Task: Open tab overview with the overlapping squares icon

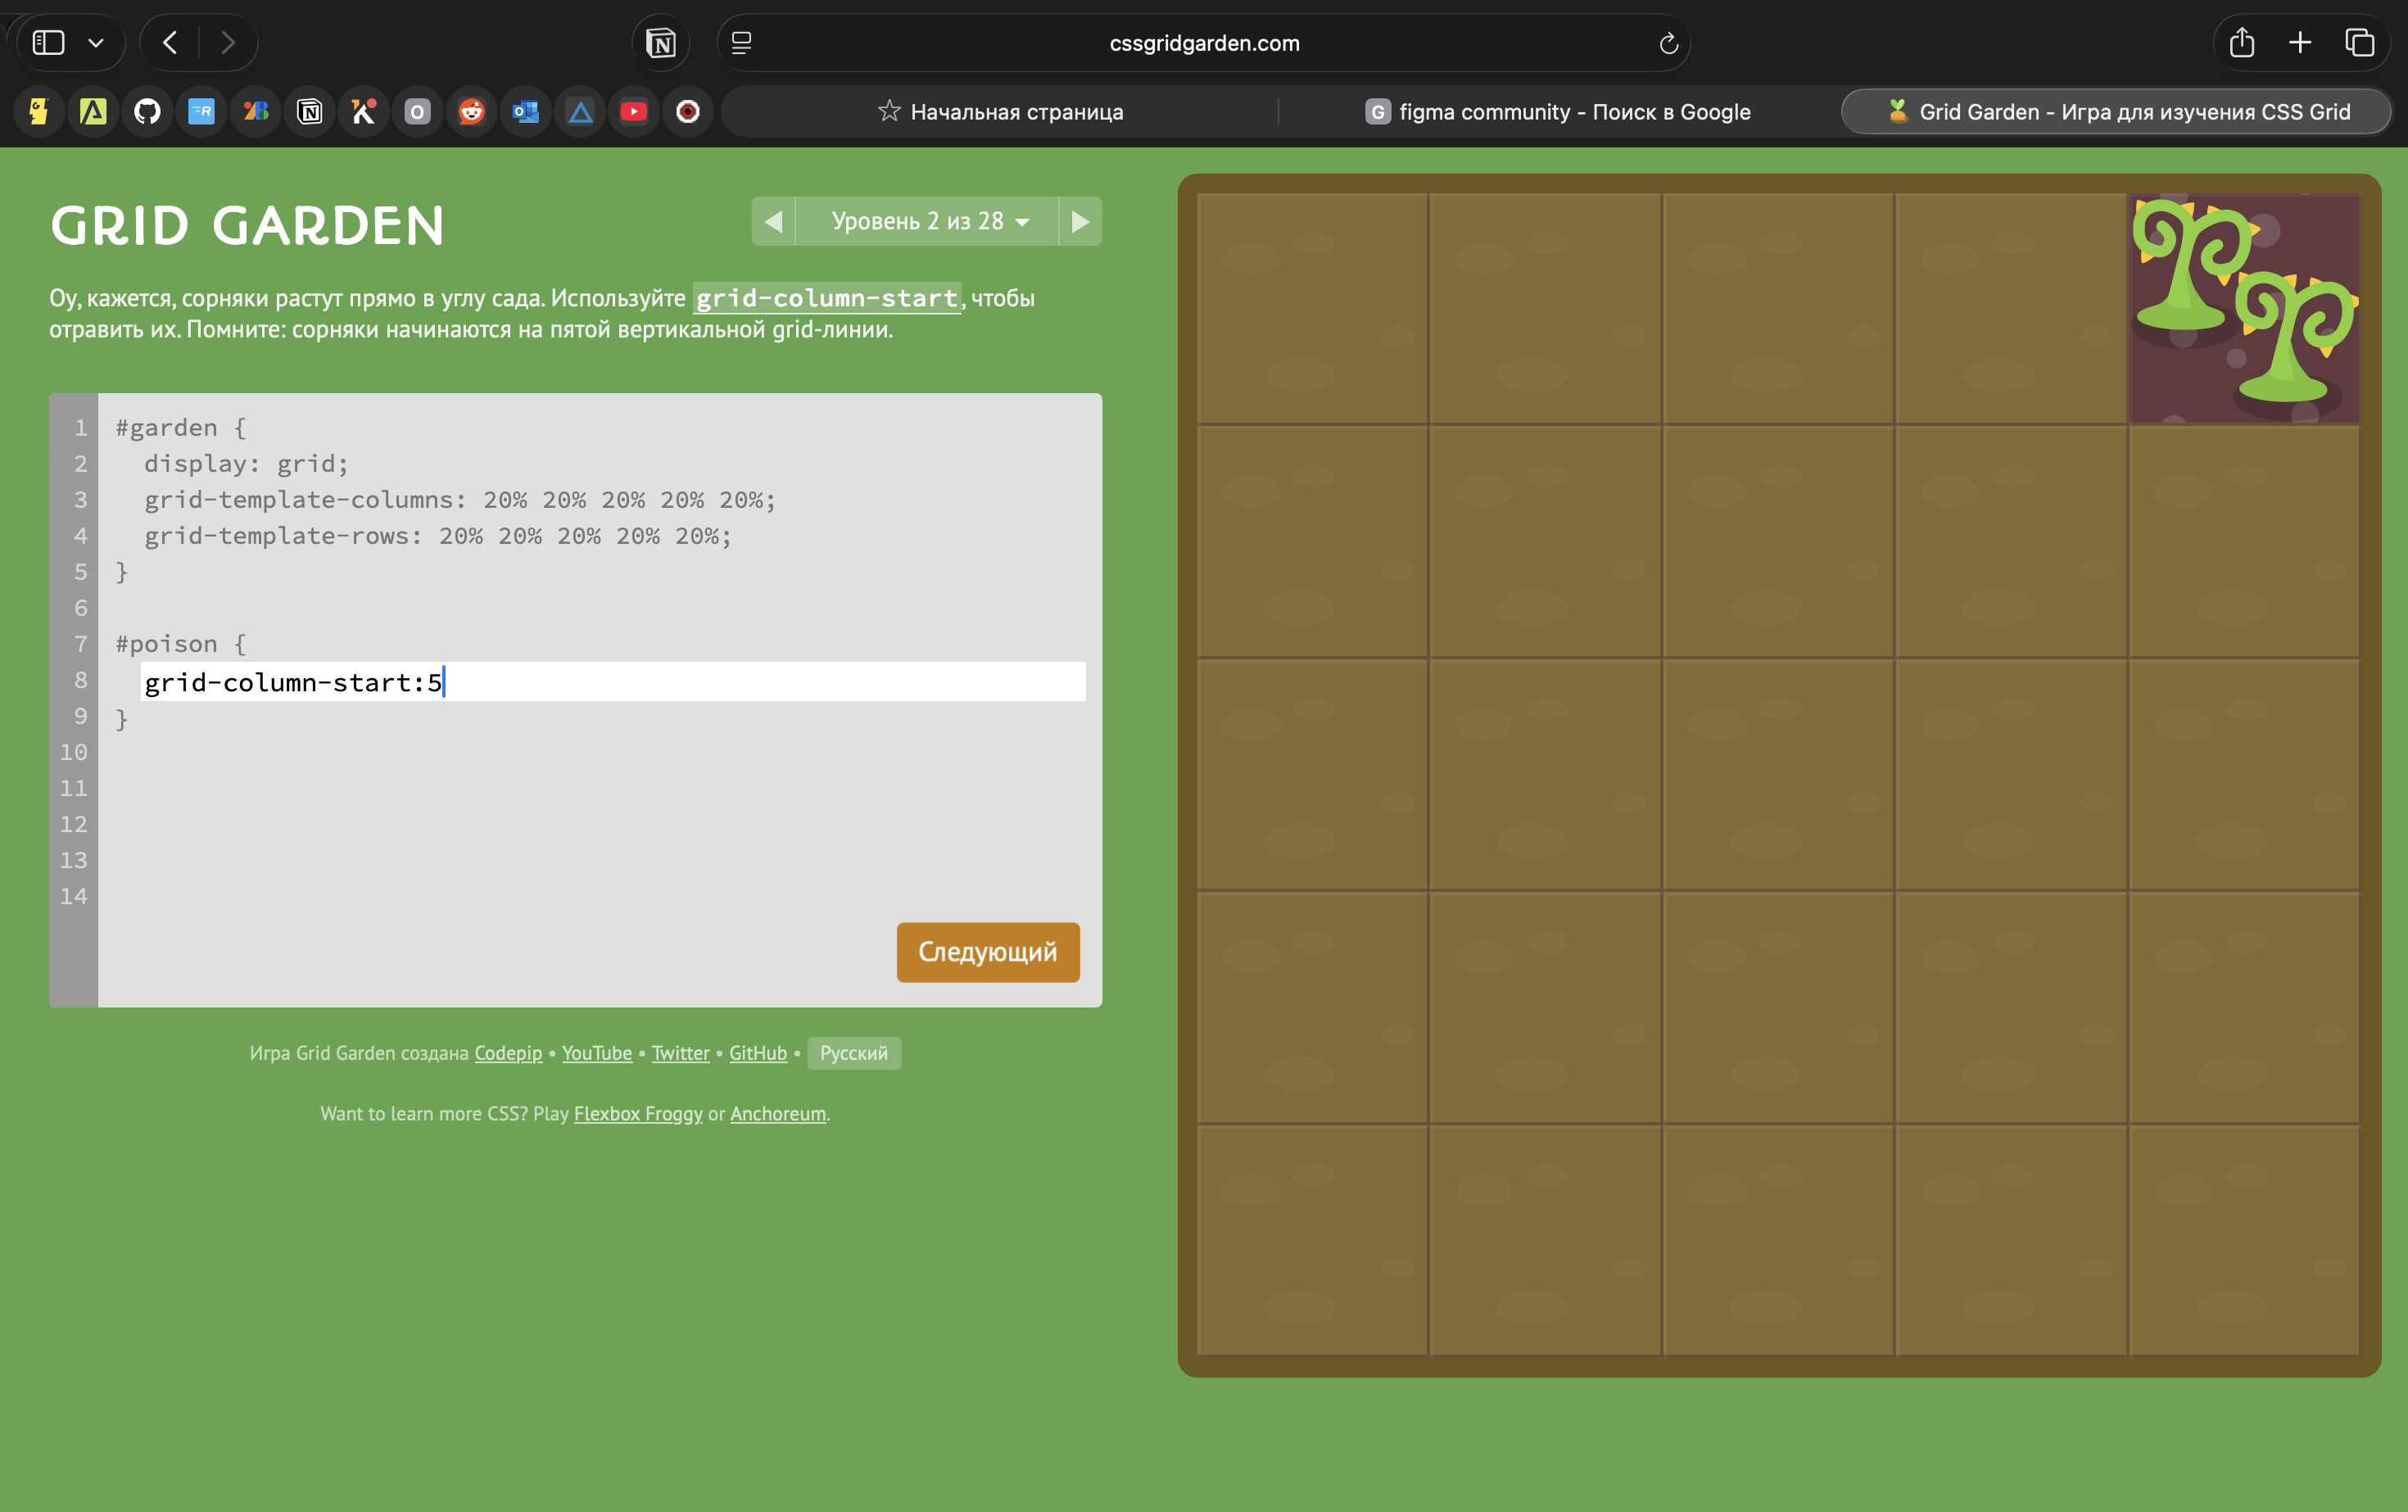Action: tap(2359, 43)
